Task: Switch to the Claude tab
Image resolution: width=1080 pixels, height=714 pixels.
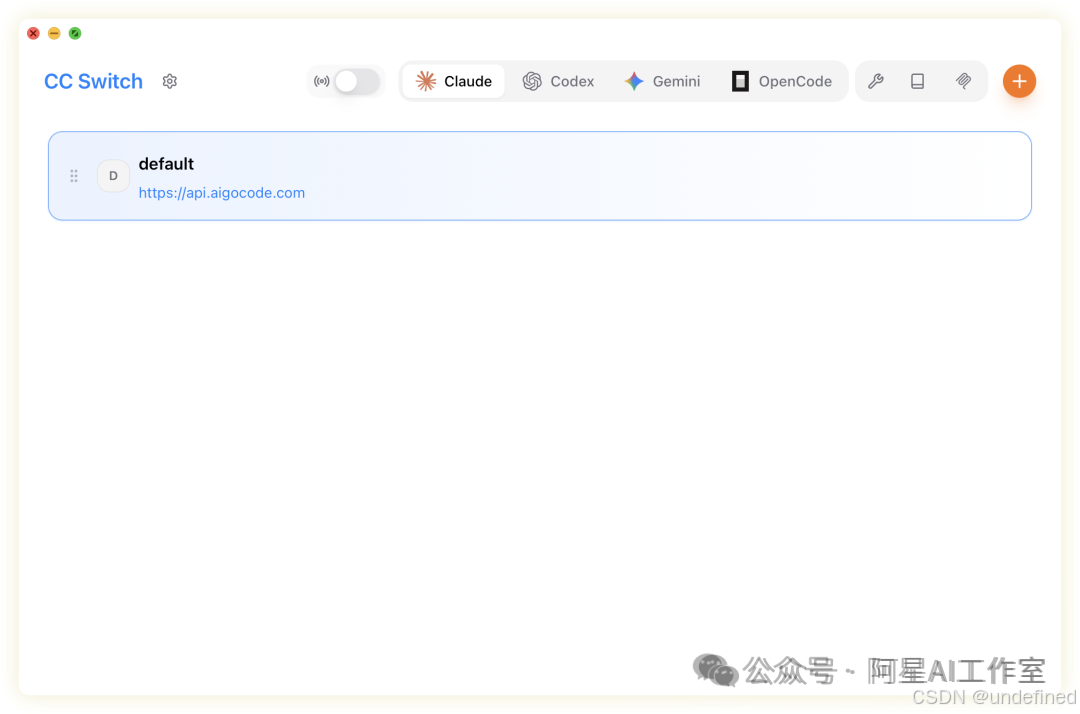Action: click(x=454, y=81)
